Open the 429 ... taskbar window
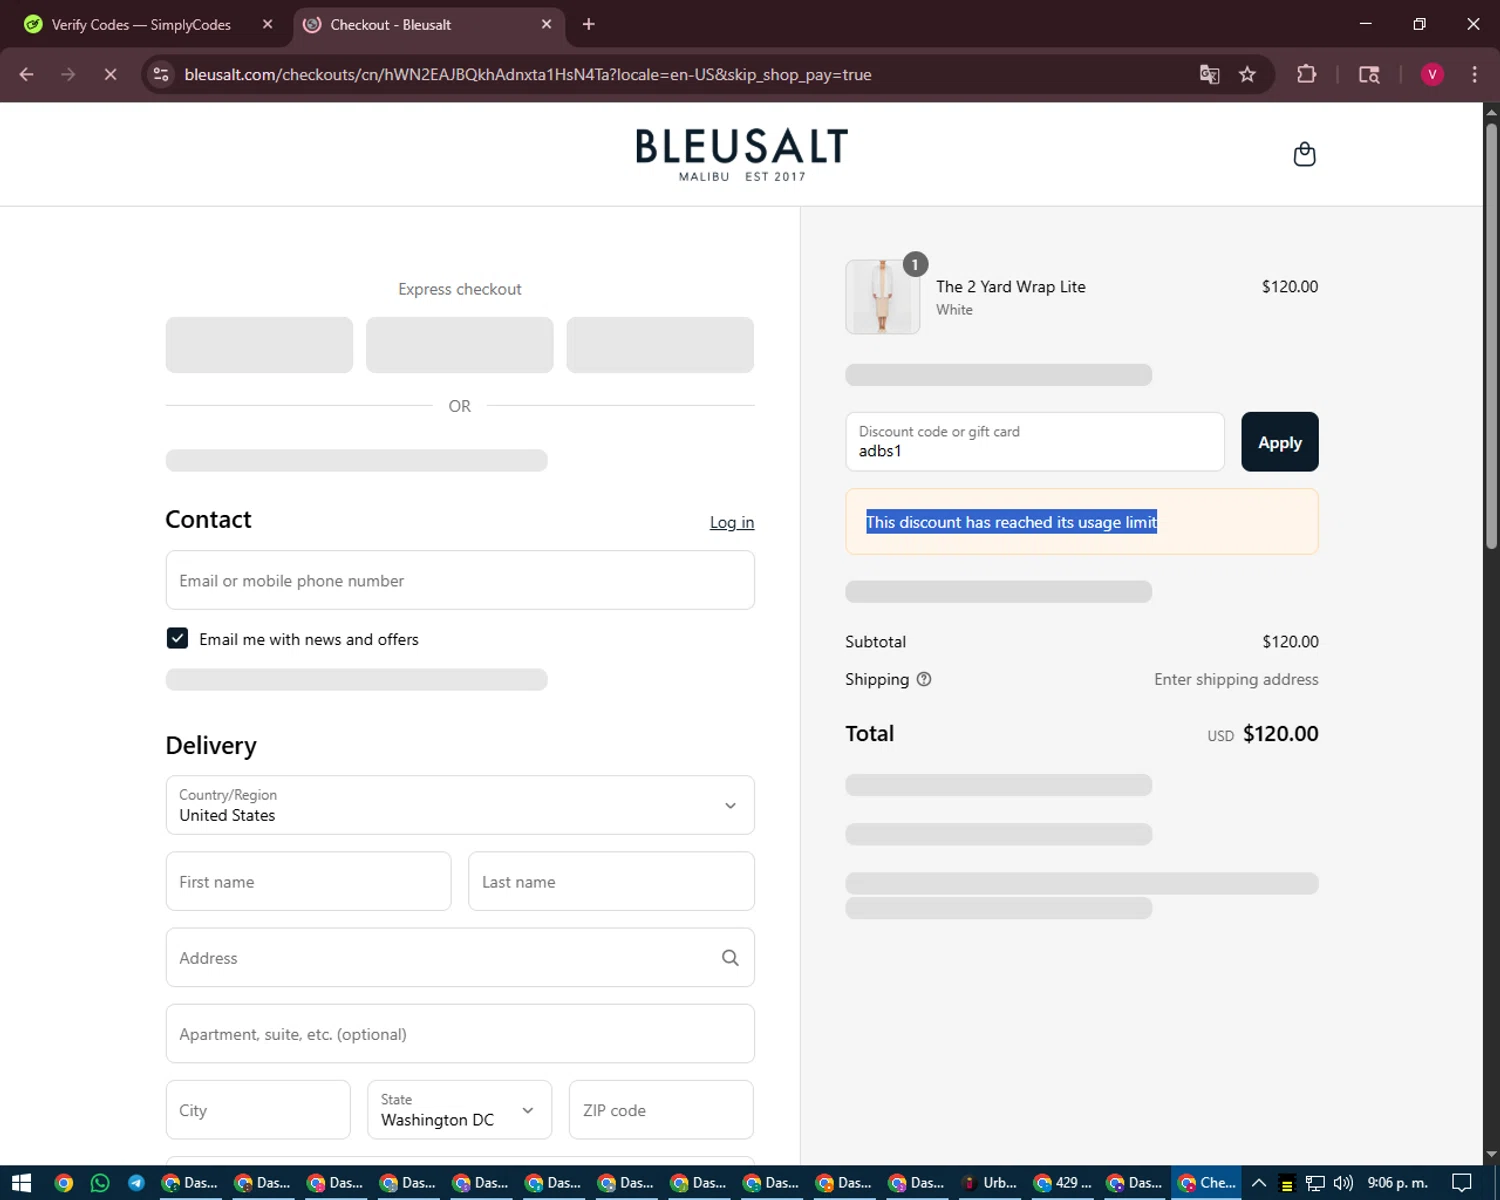1500x1200 pixels. click(x=1062, y=1183)
